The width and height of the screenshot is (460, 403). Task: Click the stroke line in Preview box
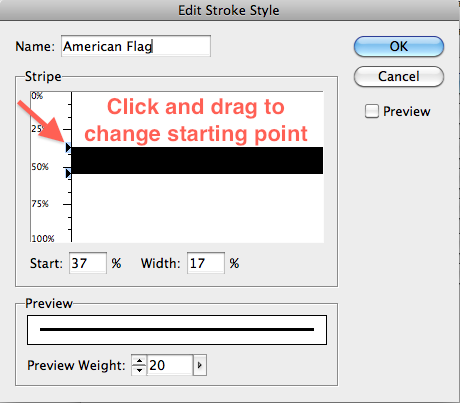point(177,329)
